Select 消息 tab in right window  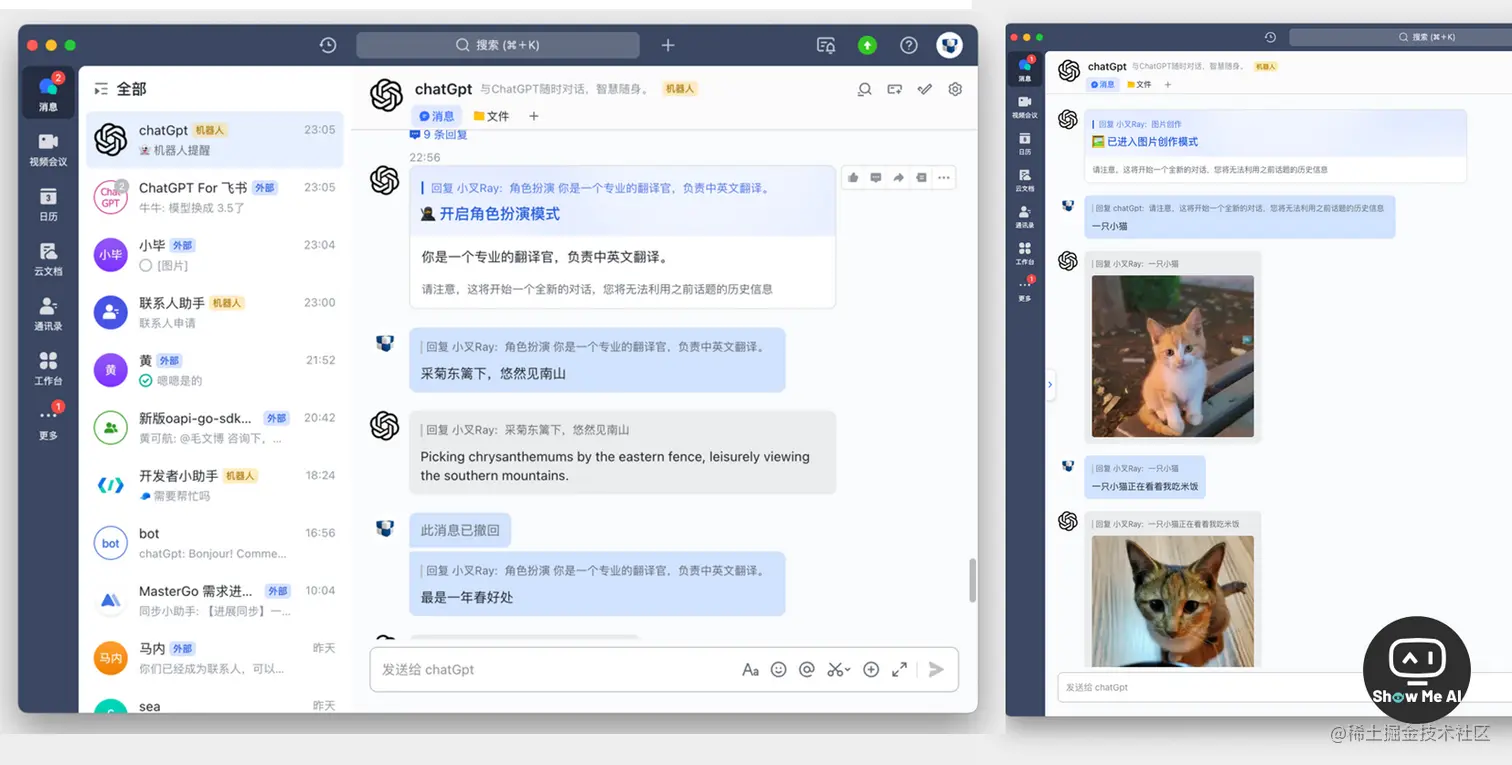tap(1102, 85)
